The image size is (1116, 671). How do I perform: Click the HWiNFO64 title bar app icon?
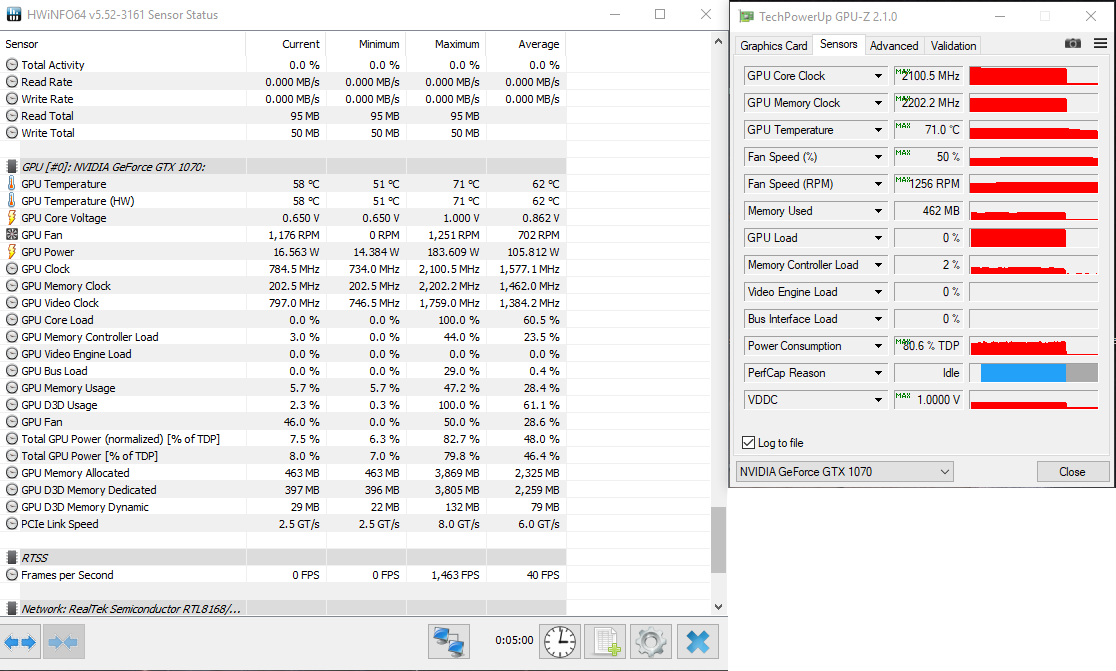(14, 14)
